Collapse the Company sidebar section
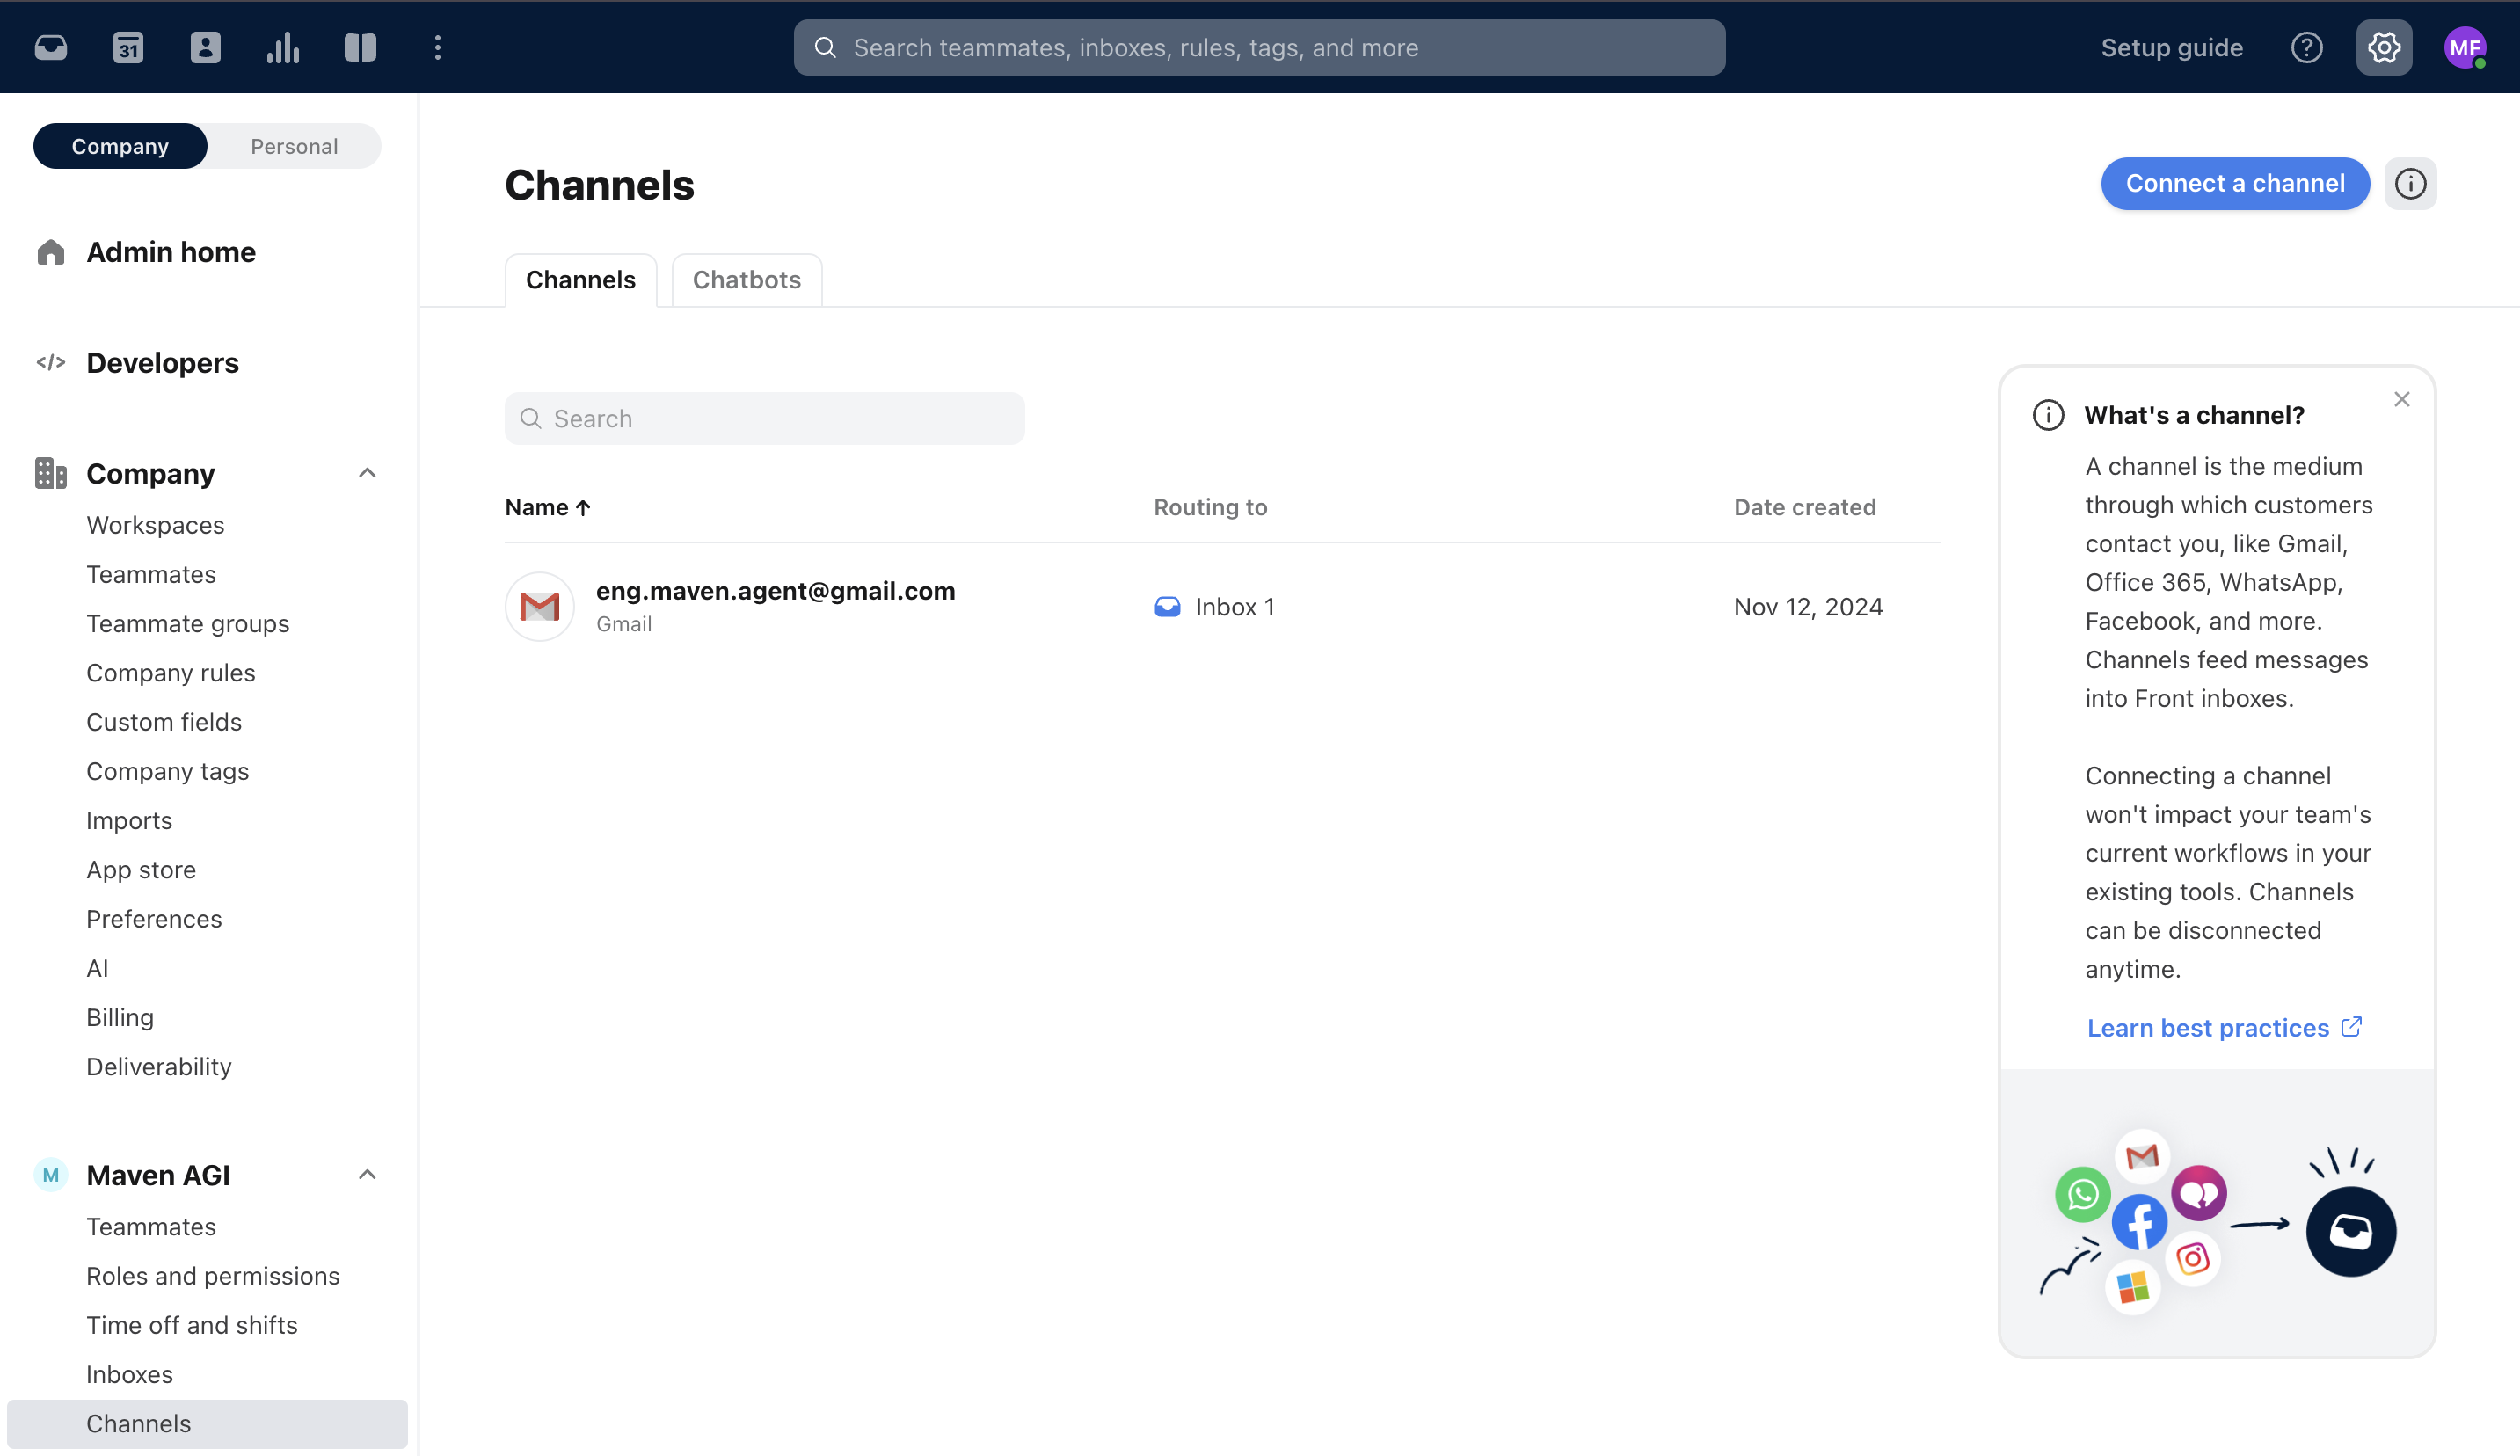This screenshot has width=2520, height=1456. 367,473
